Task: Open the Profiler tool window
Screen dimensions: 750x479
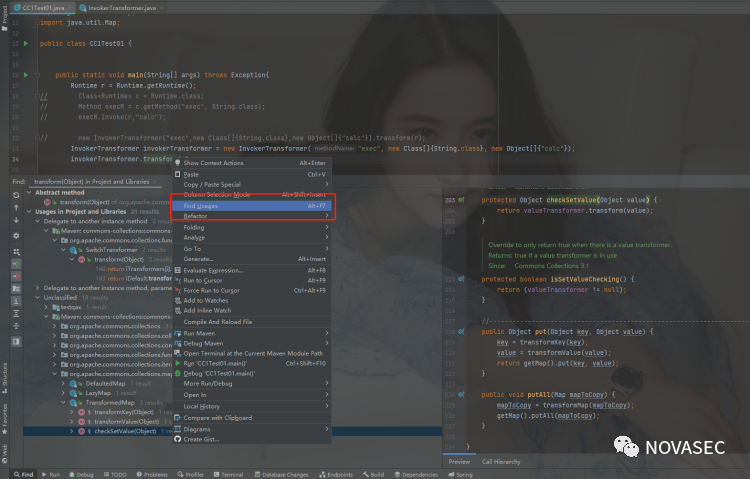Action: pos(190,474)
